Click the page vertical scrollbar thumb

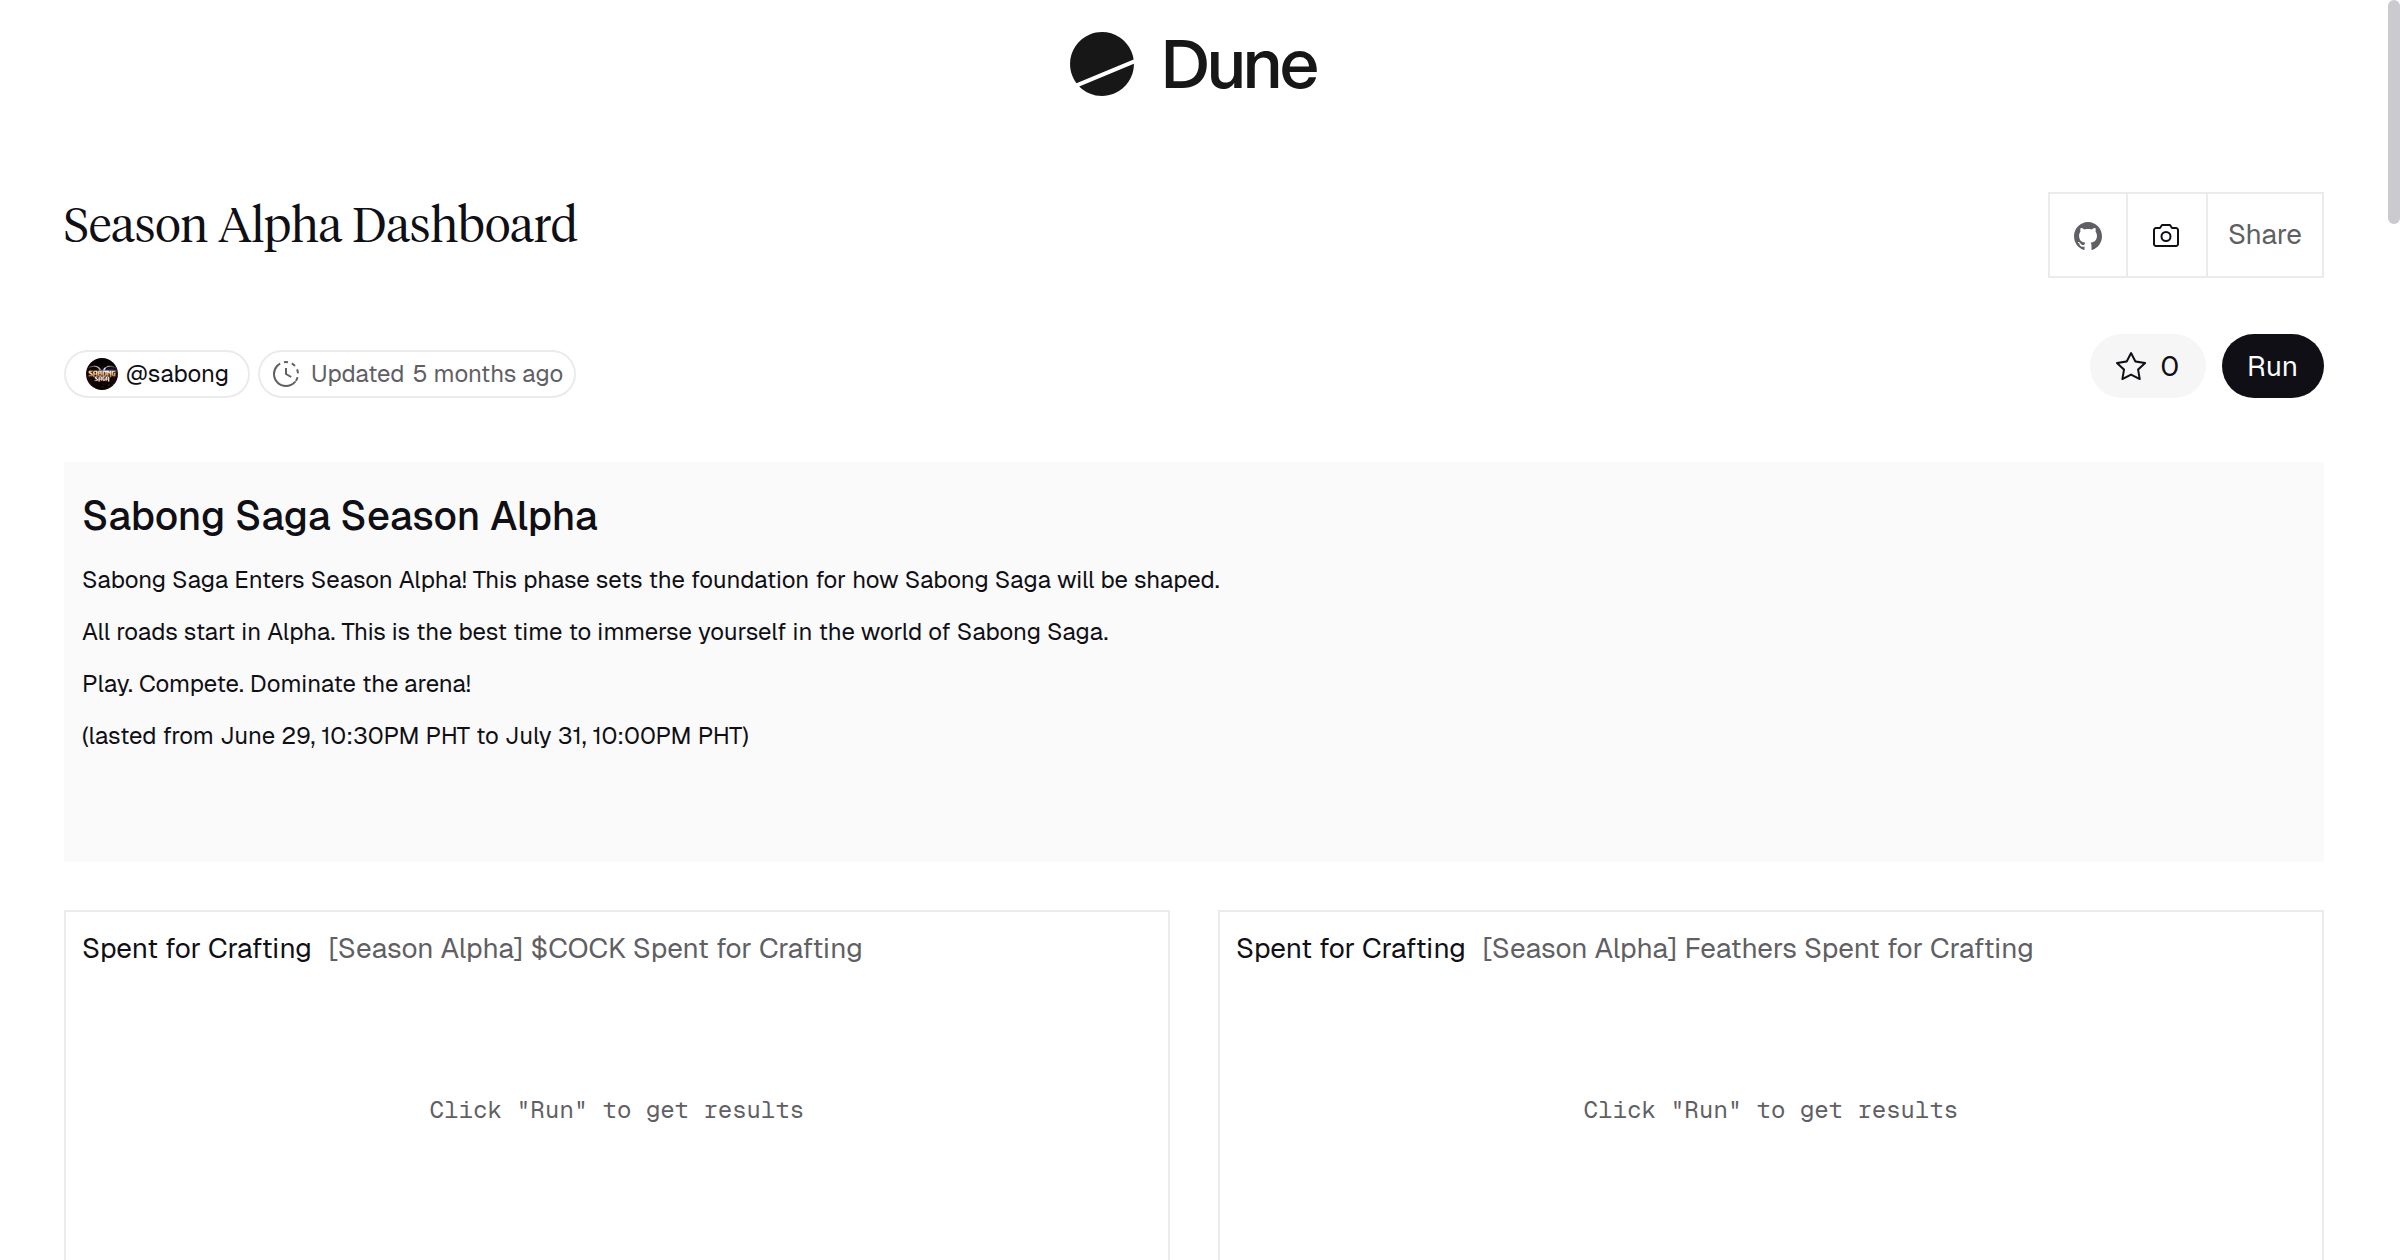[x=2393, y=110]
